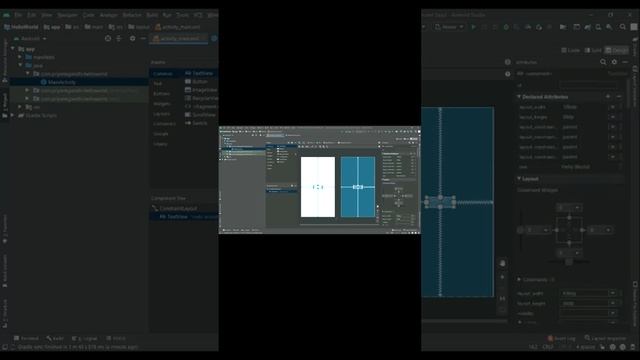The width and height of the screenshot is (640, 360).
Task: Click the id input field in Attributes
Action: click(x=589, y=85)
